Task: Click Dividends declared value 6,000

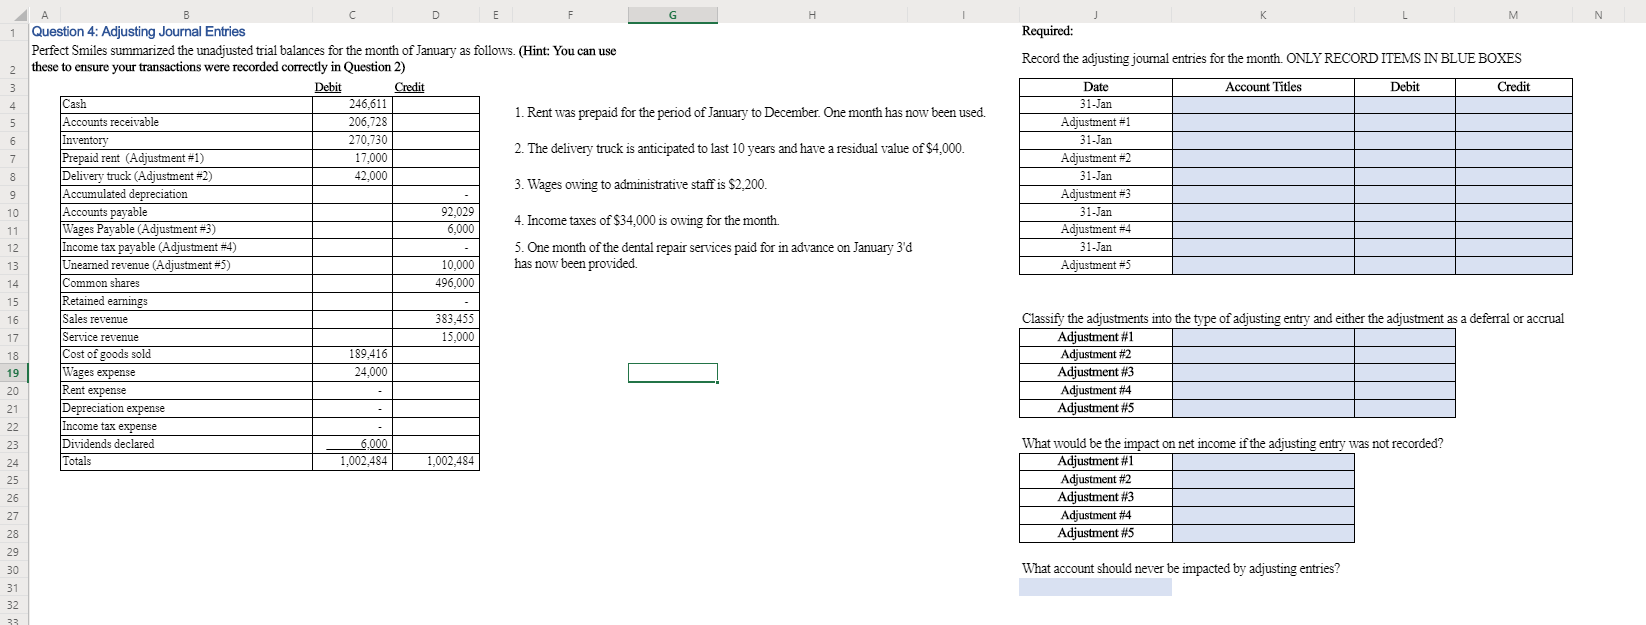Action: 374,444
